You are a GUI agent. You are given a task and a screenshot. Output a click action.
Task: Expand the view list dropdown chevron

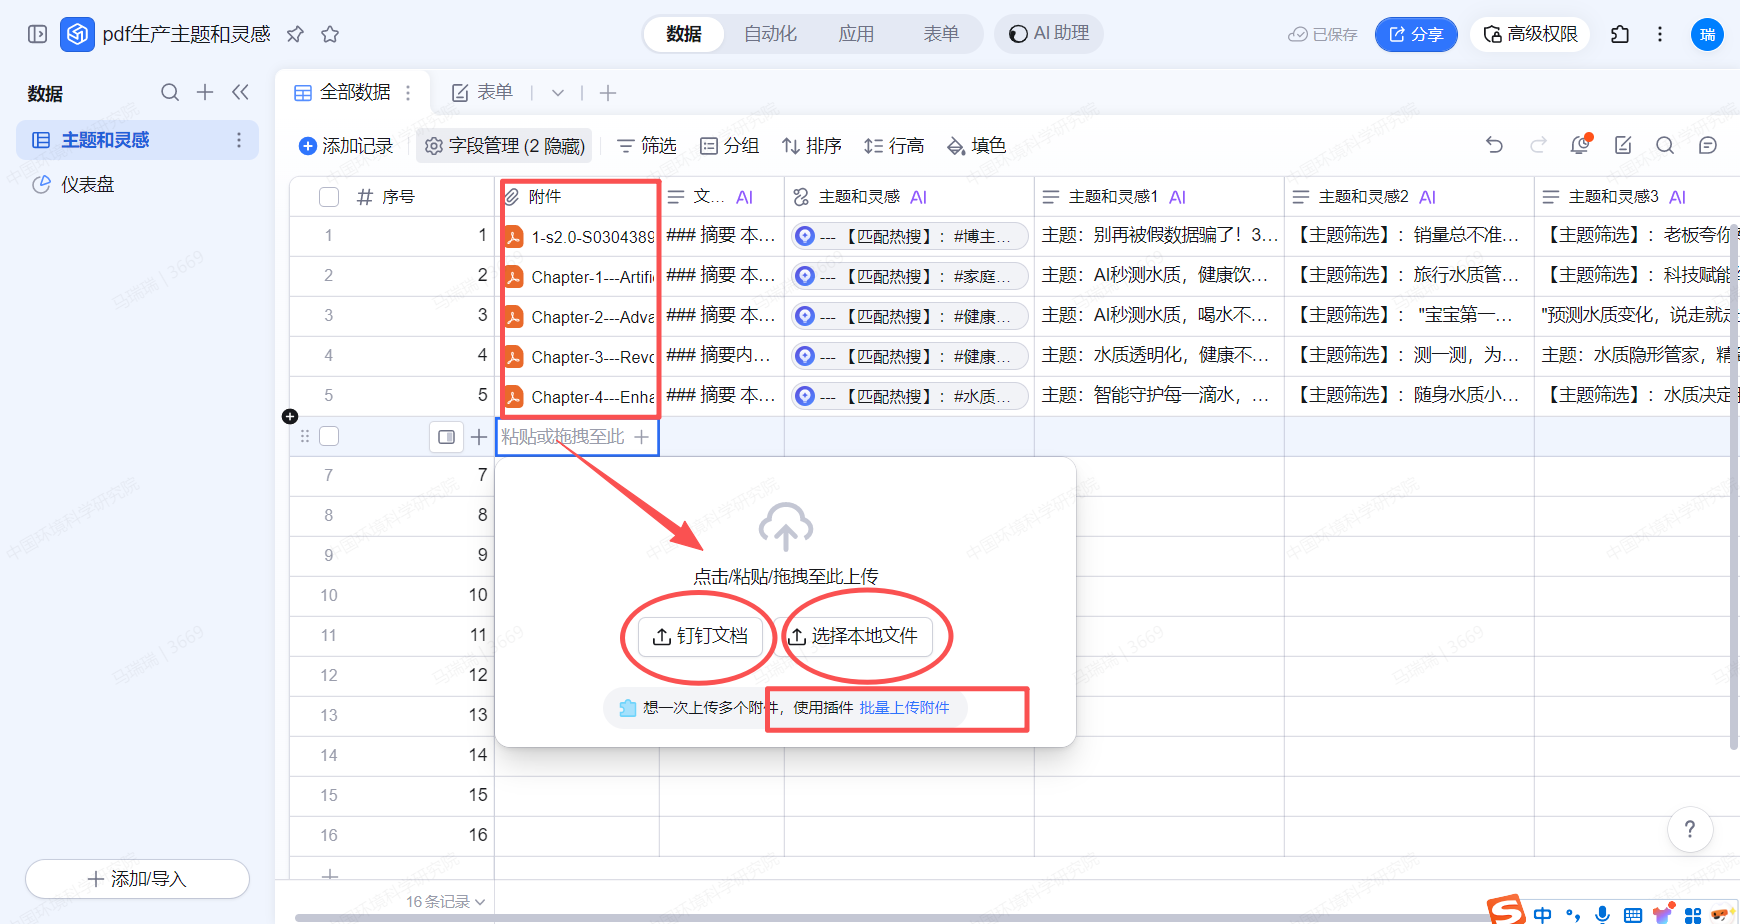pyautogui.click(x=558, y=93)
